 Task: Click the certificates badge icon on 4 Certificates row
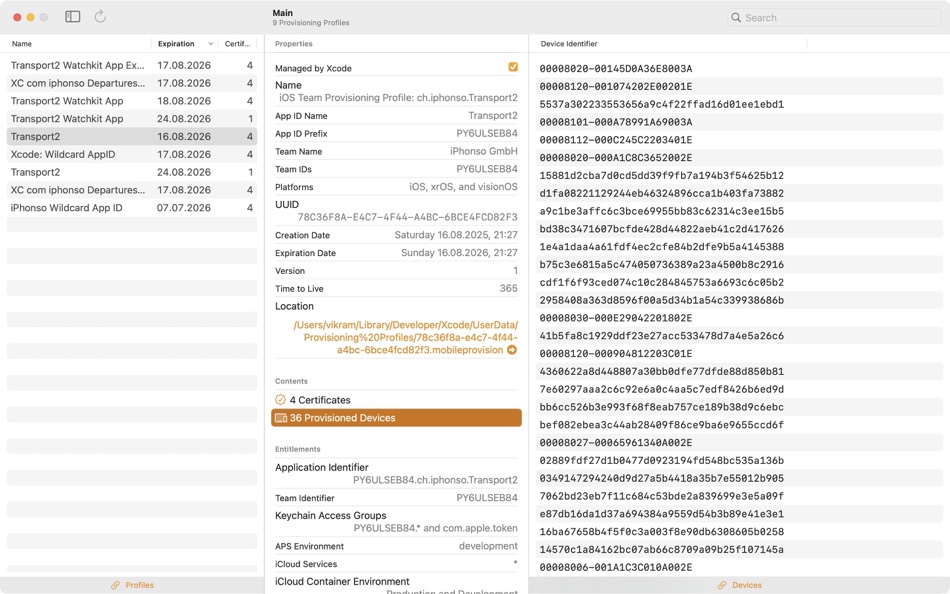tap(281, 398)
